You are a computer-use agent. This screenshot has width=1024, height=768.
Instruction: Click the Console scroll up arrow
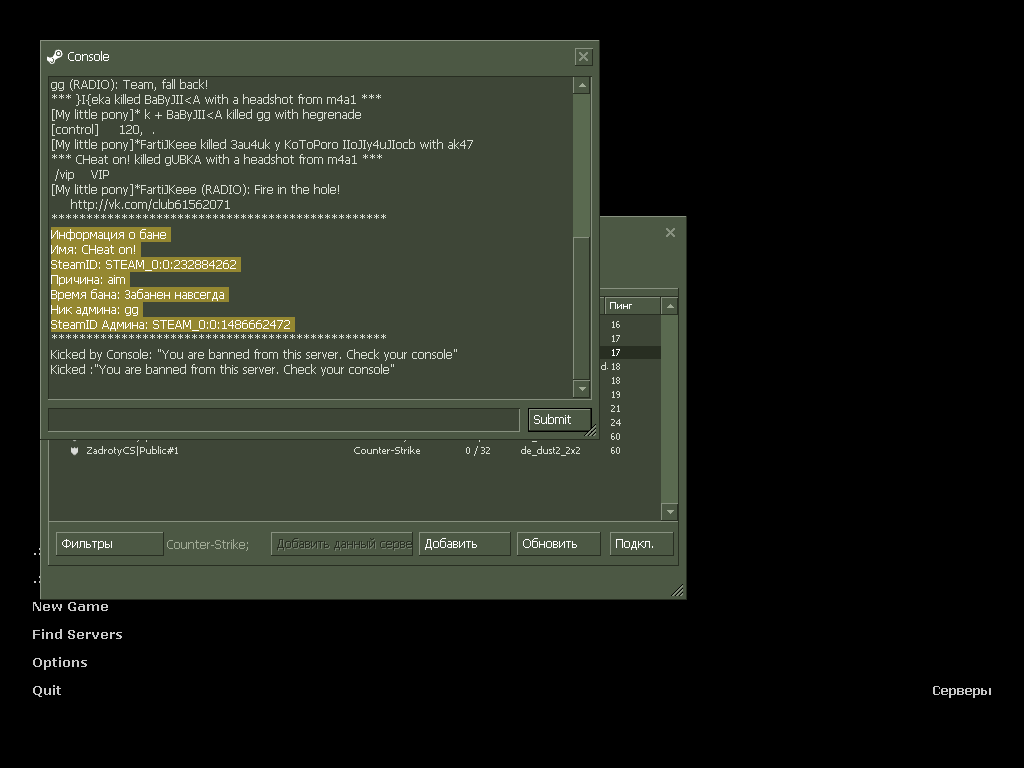pyautogui.click(x=582, y=86)
